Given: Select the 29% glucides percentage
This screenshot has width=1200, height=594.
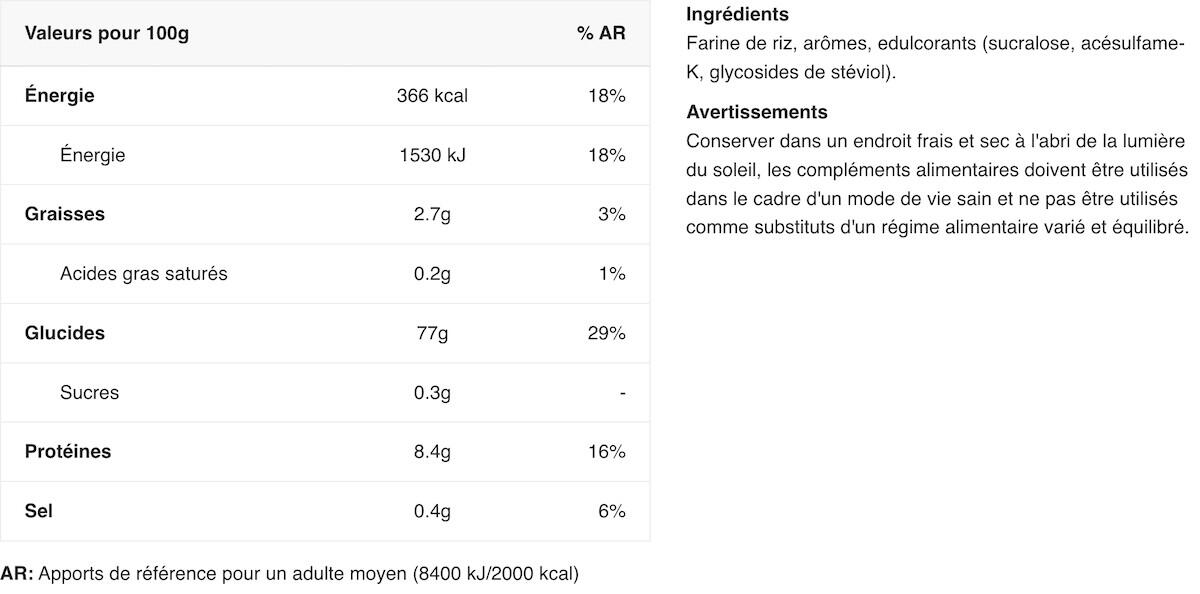Looking at the screenshot, I should (607, 333).
